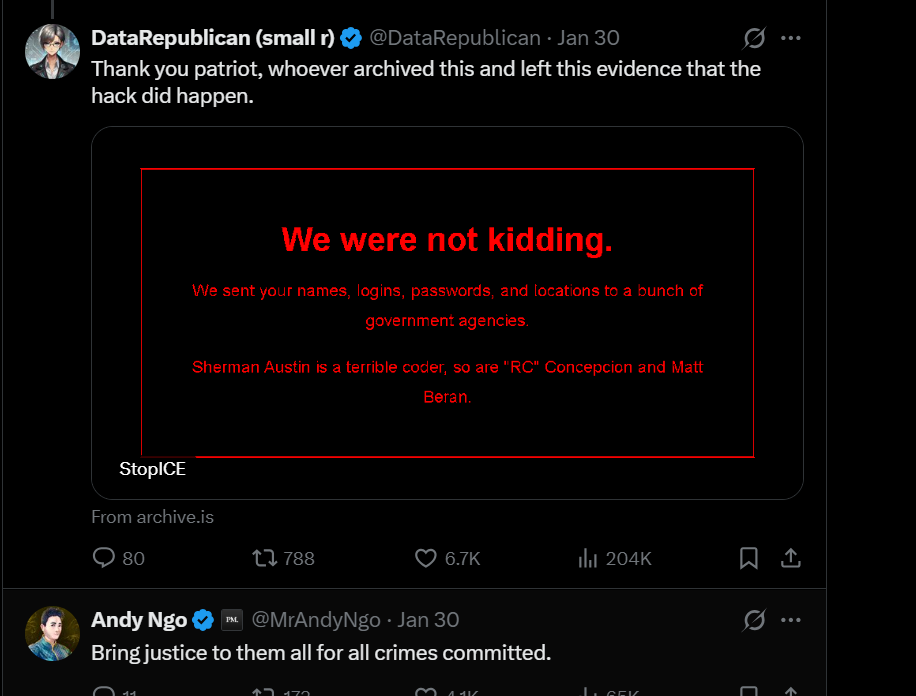Open more options on Andy Ngo's reply
The height and width of the screenshot is (696, 916).
click(x=791, y=620)
